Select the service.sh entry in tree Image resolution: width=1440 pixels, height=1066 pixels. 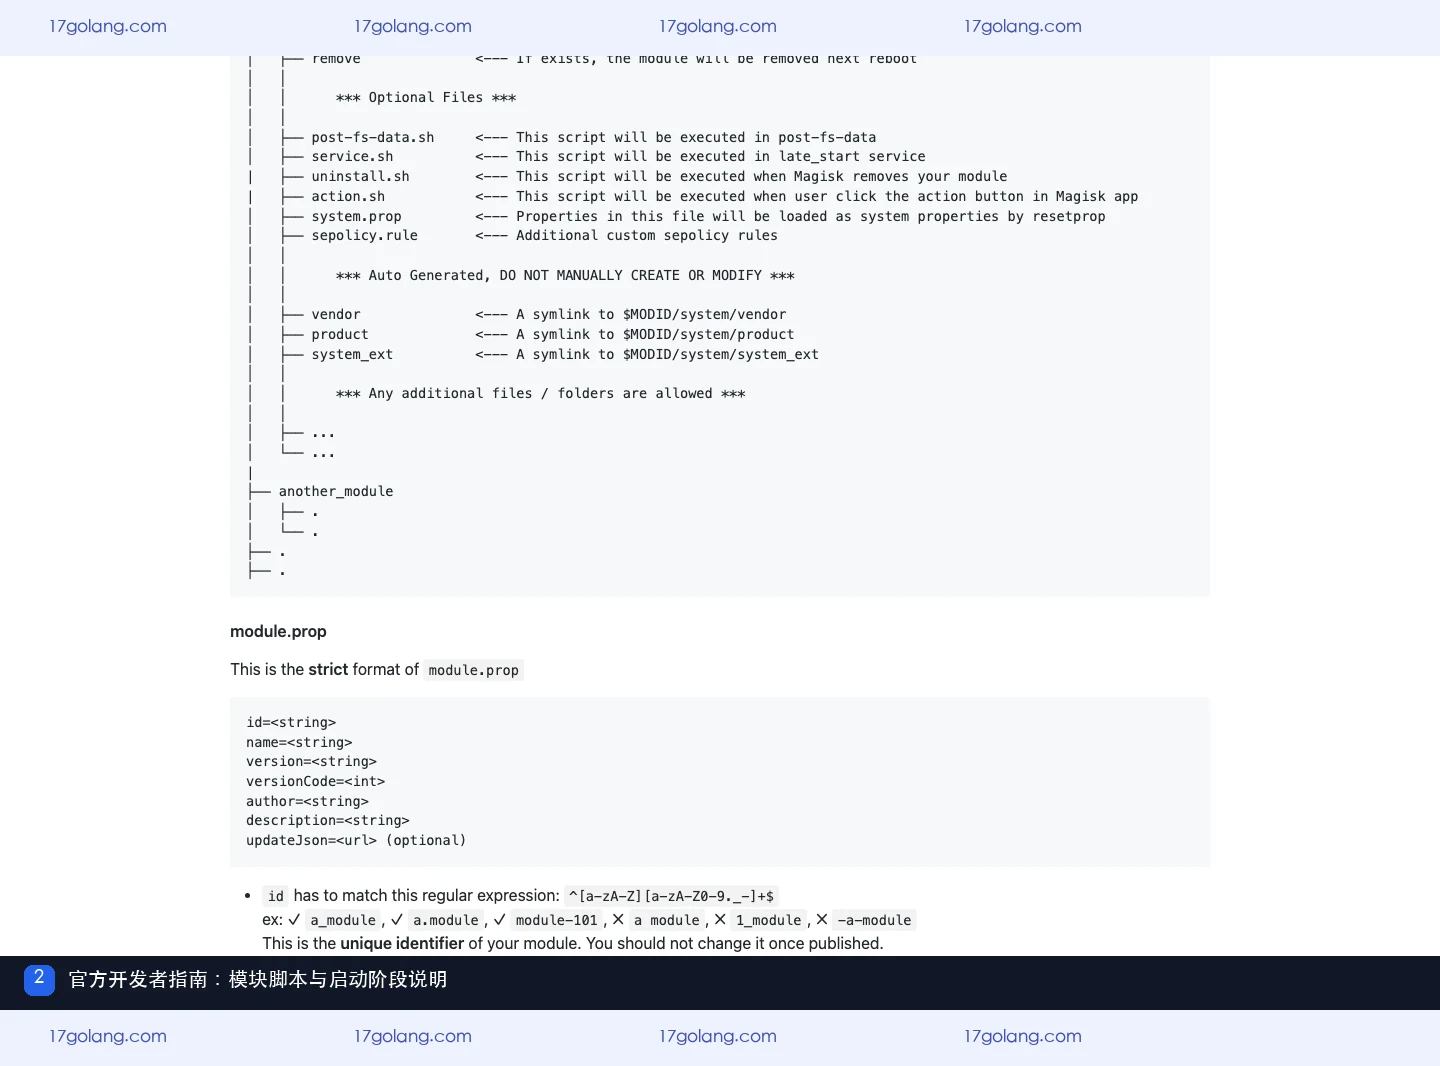point(352,157)
